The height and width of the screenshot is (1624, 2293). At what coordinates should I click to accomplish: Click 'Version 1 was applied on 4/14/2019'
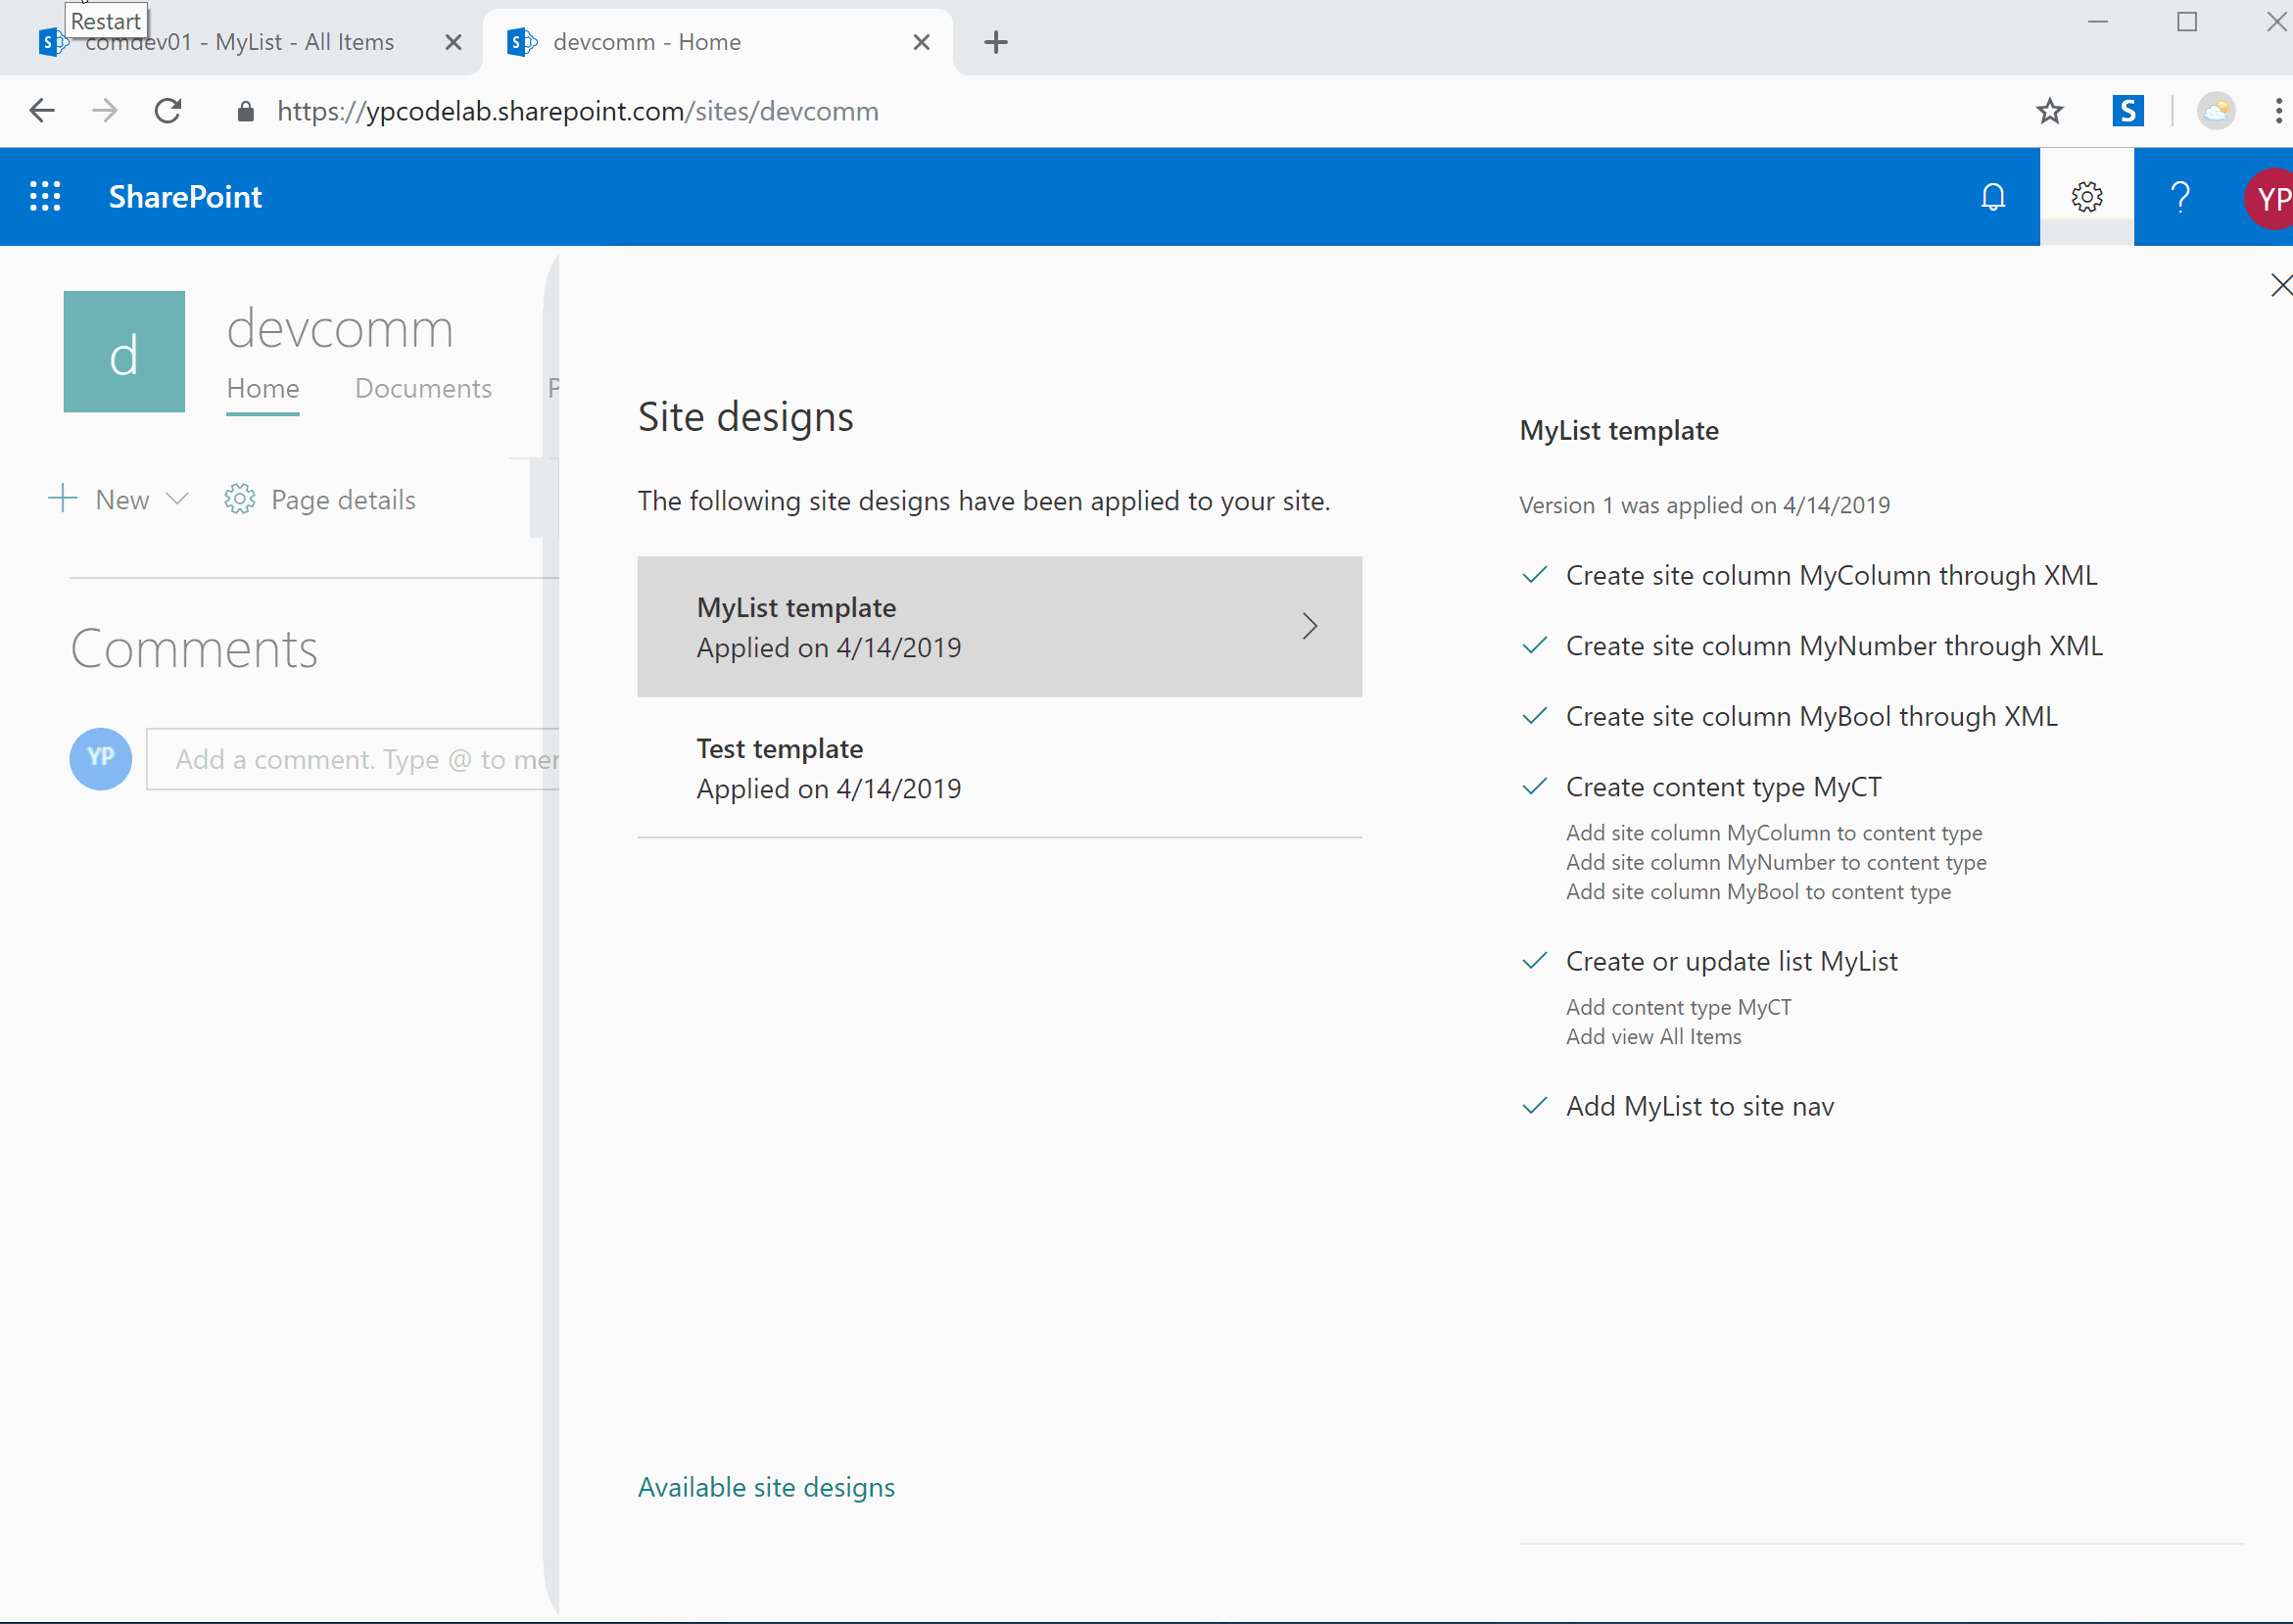(1704, 505)
